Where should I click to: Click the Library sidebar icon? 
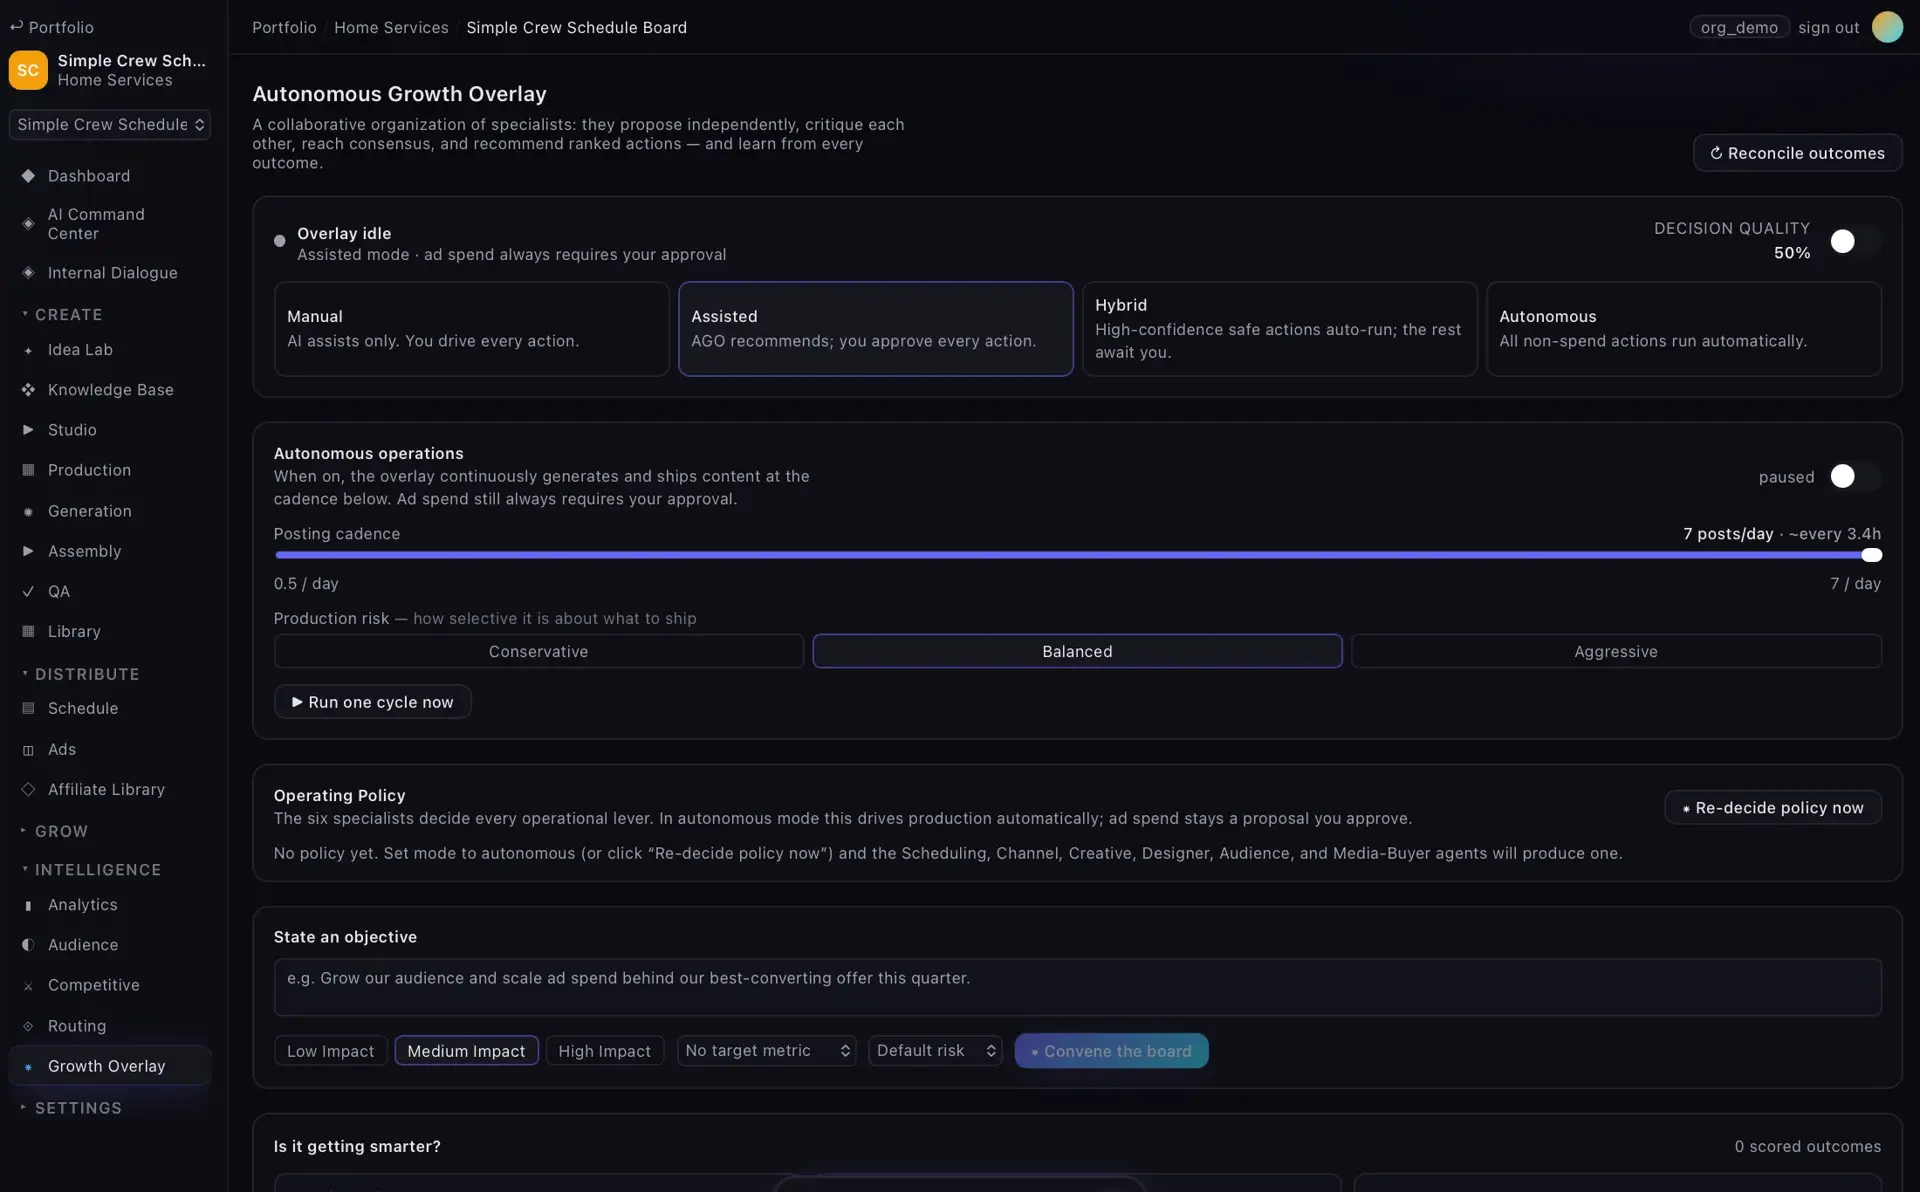click(x=28, y=631)
